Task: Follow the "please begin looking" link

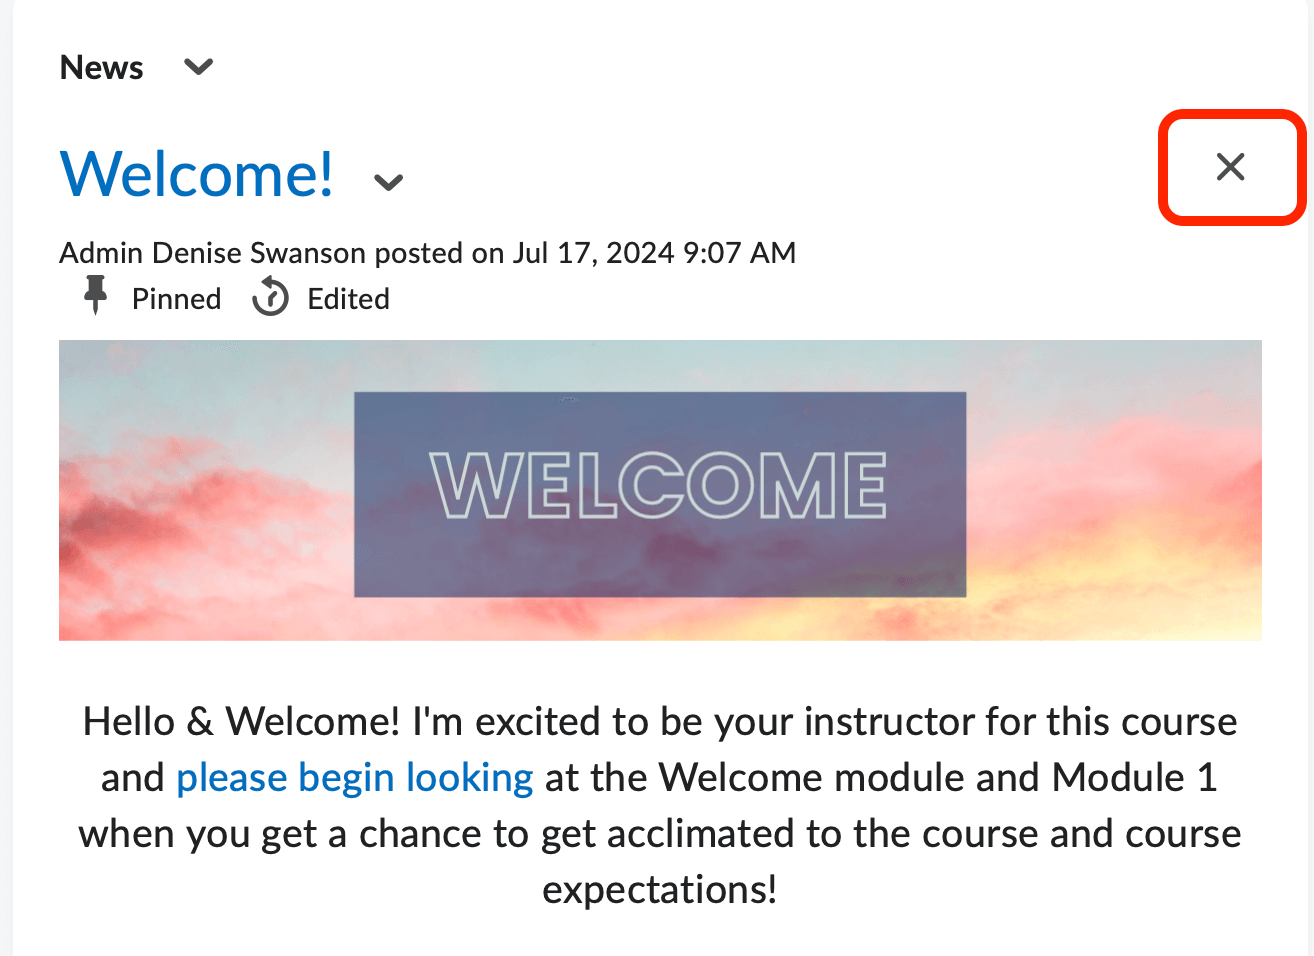Action: point(355,777)
